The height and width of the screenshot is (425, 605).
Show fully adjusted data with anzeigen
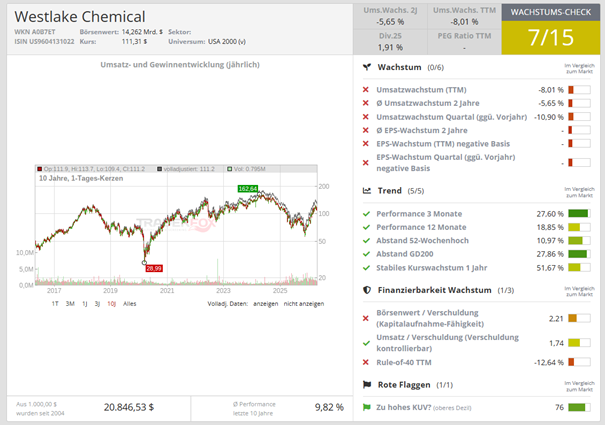265,304
